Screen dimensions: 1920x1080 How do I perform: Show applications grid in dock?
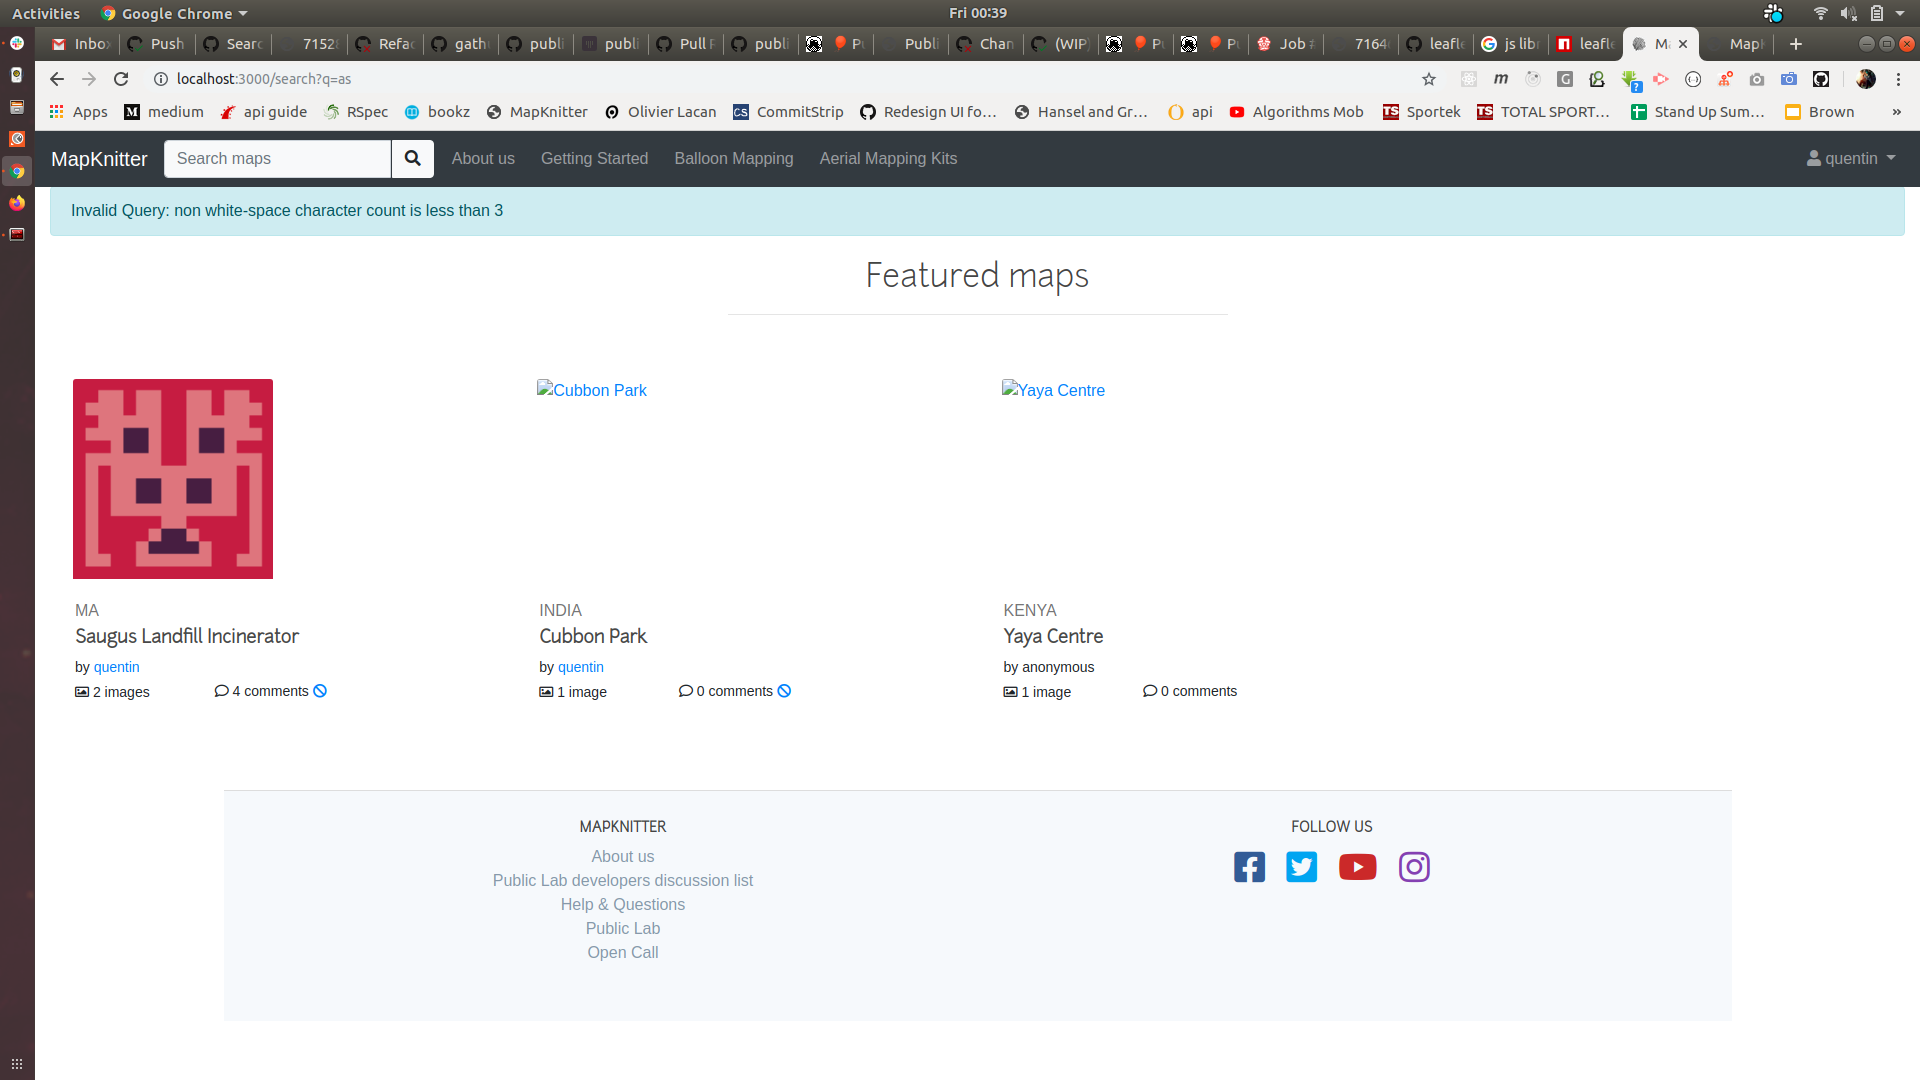point(17,1064)
